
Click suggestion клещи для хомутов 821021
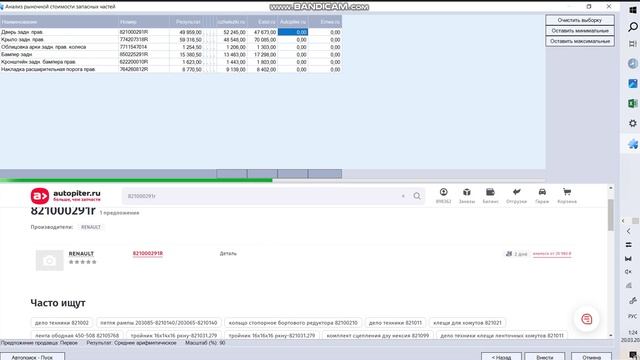click(x=467, y=322)
